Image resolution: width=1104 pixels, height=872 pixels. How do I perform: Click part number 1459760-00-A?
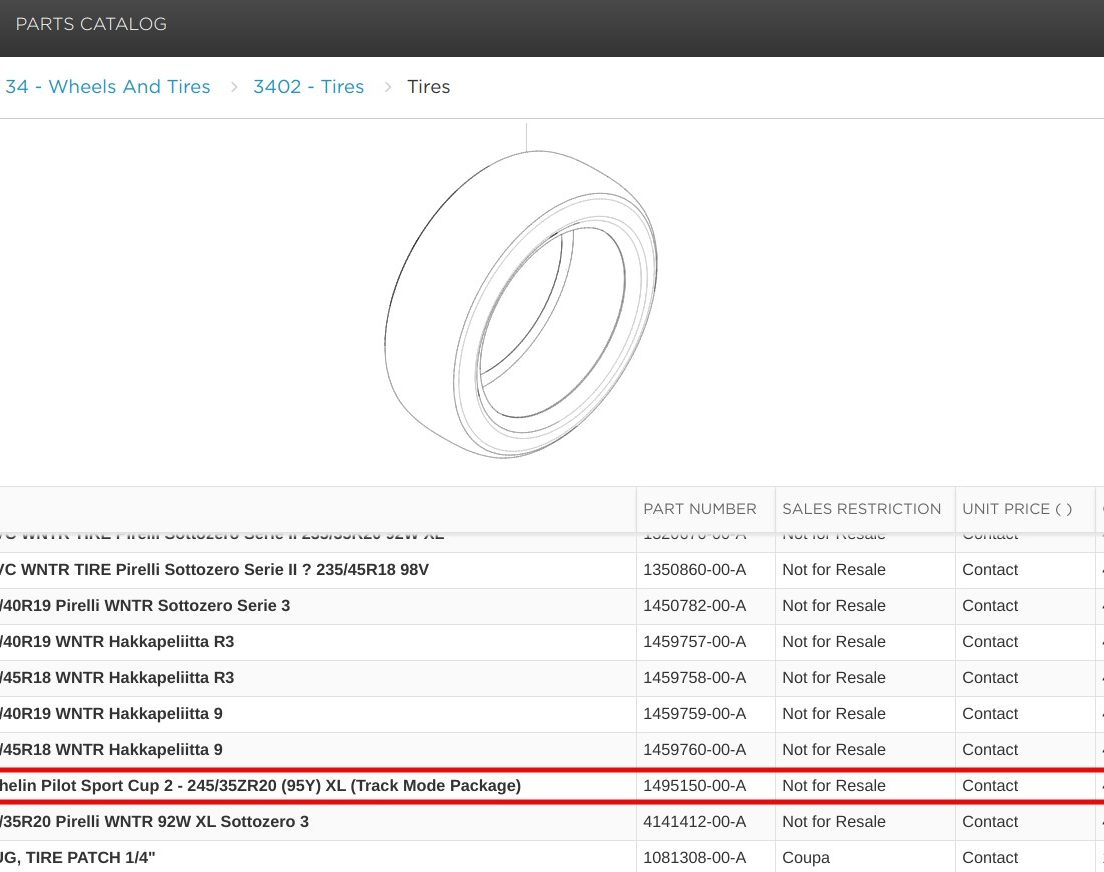(x=694, y=749)
